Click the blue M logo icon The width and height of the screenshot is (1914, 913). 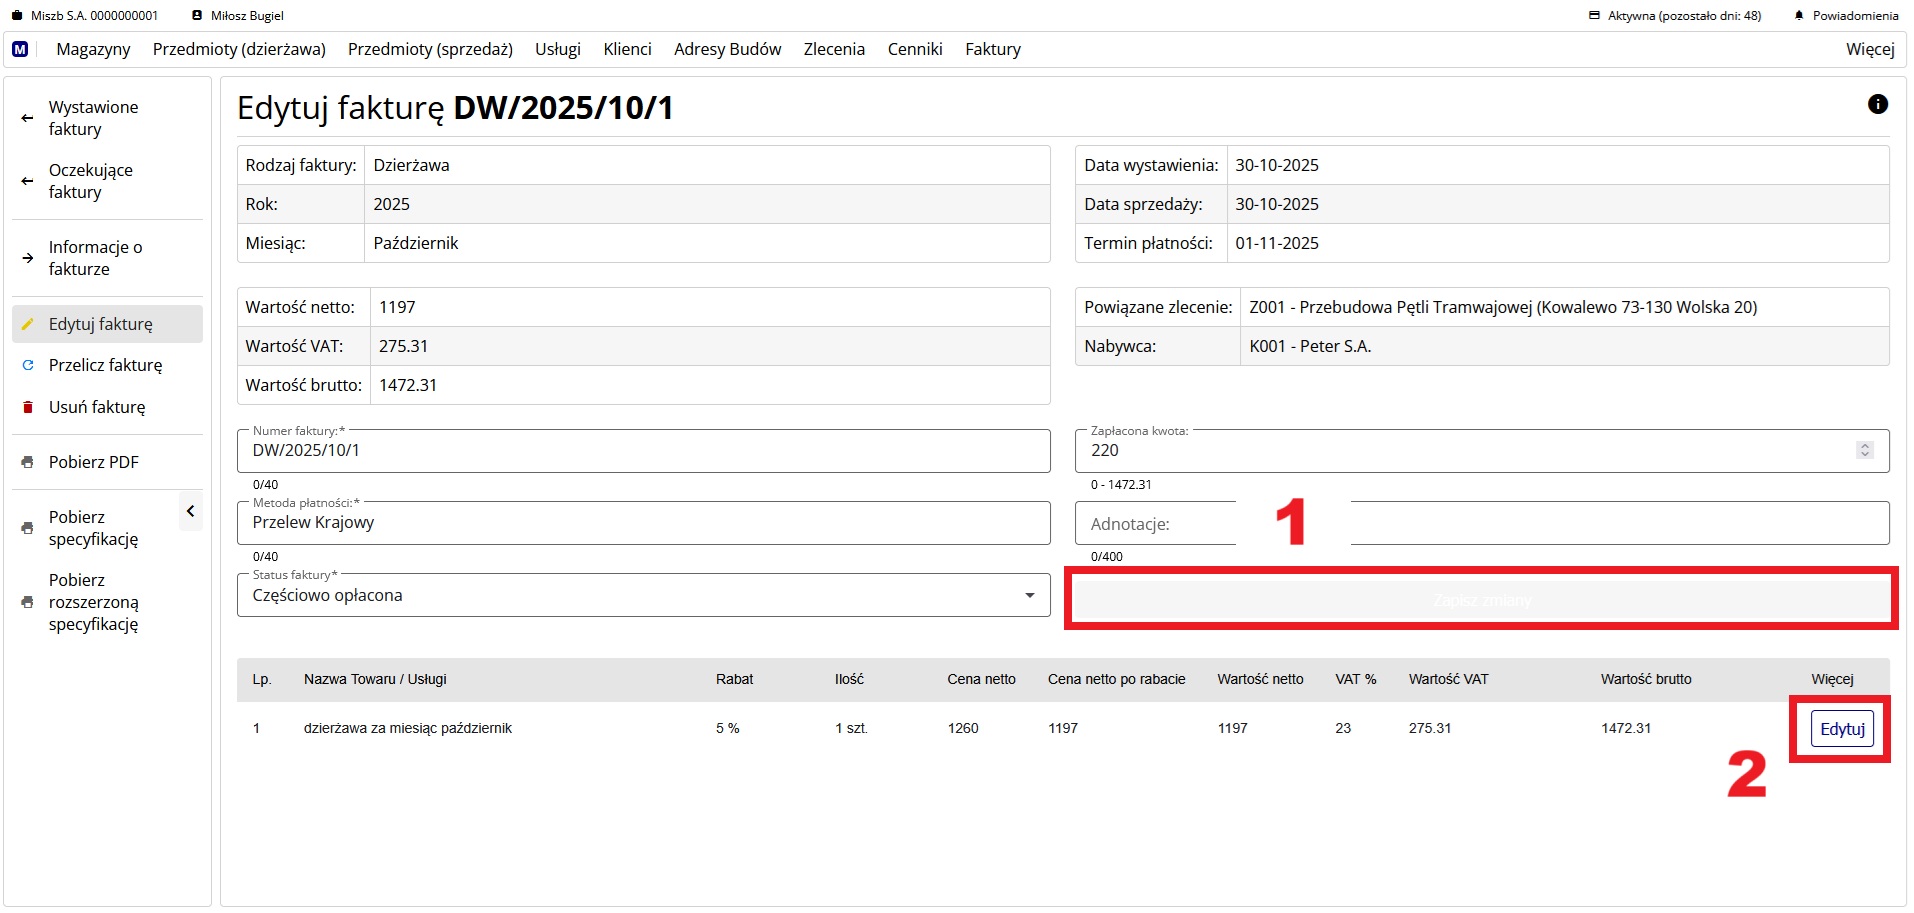click(20, 49)
